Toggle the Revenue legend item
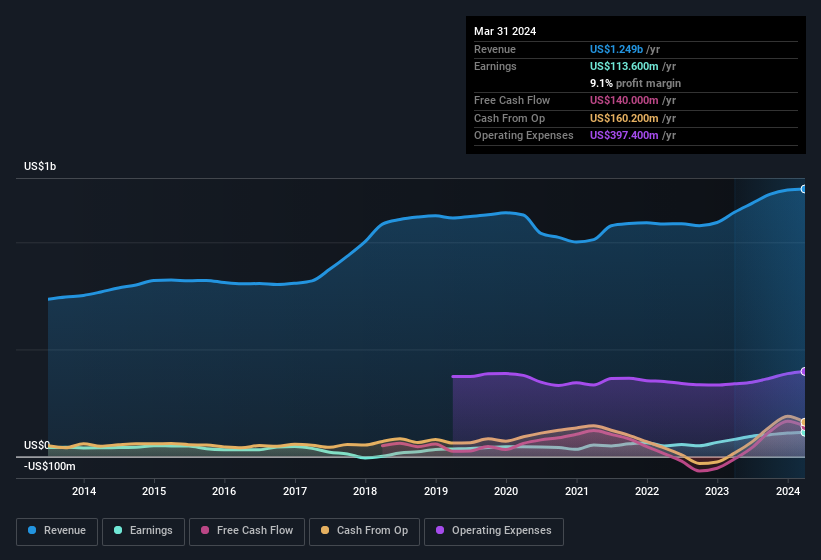Screen dimensions: 821x560 click(57, 531)
